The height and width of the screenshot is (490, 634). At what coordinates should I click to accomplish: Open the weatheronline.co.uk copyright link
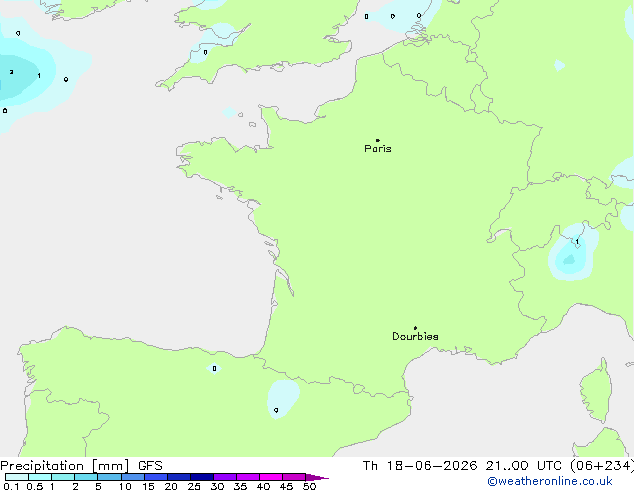click(x=550, y=481)
